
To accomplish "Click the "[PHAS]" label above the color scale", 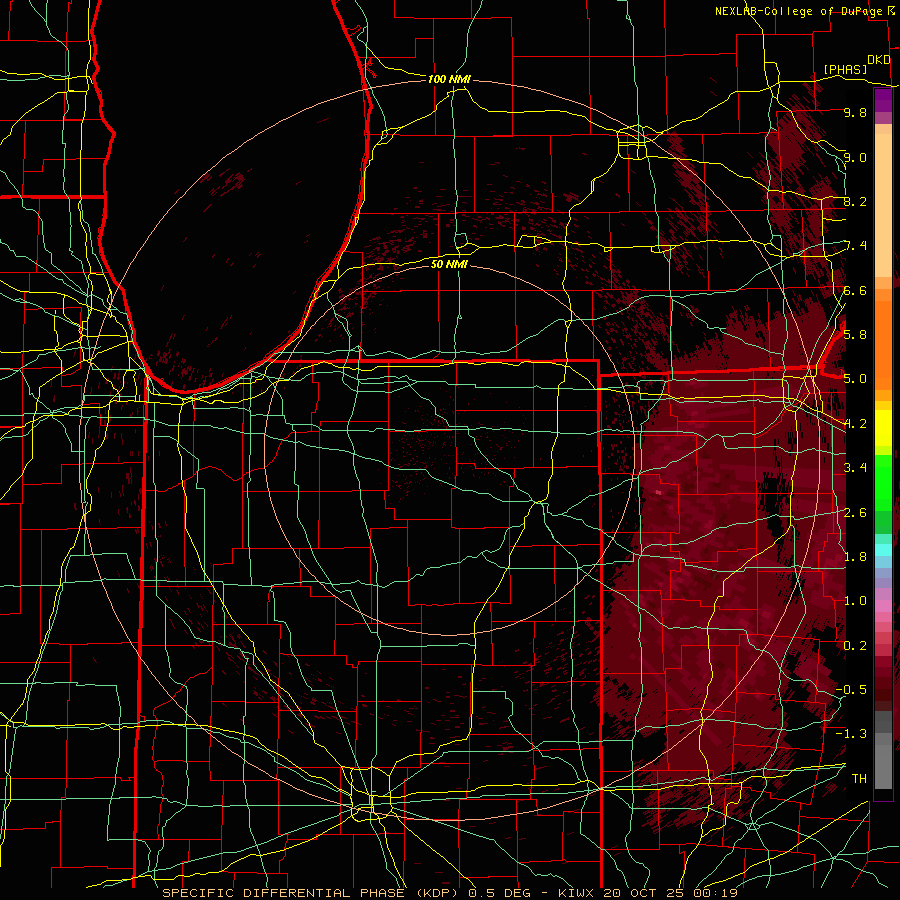I will [x=845, y=69].
